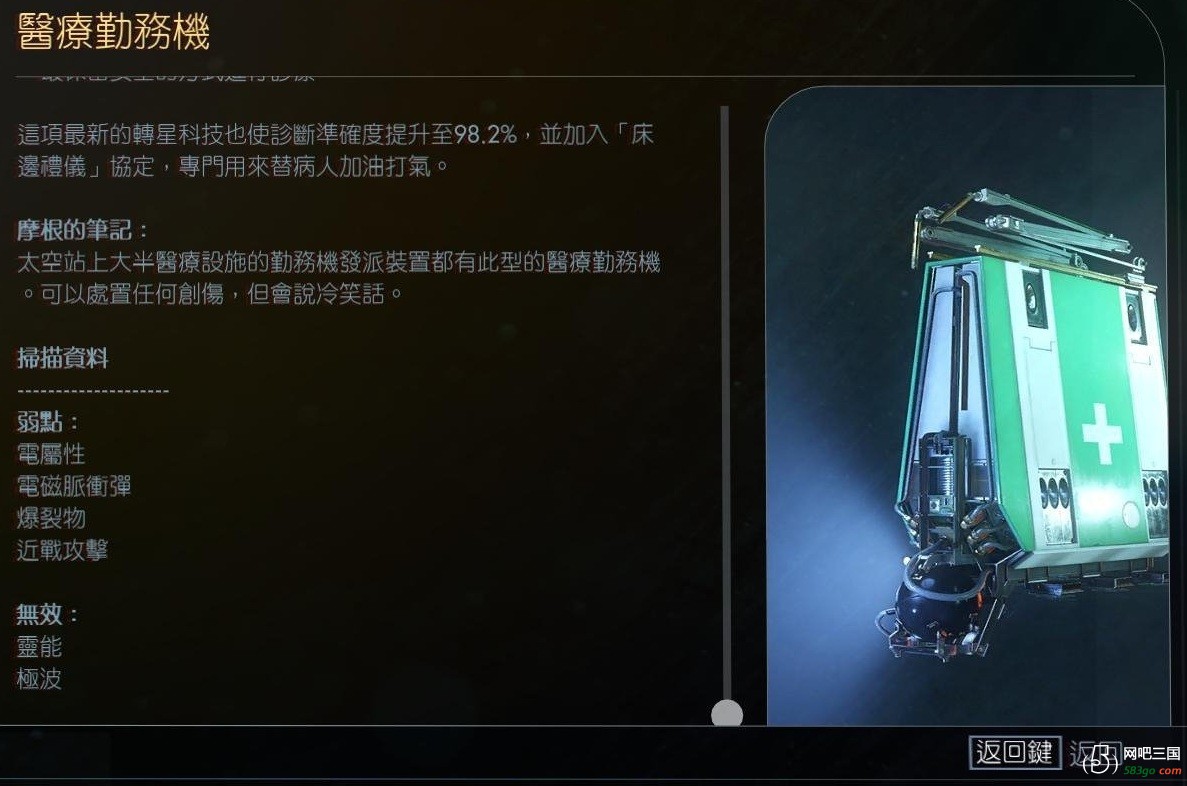Select the 電屬性 weakness entry
1187x786 pixels.
[51, 454]
